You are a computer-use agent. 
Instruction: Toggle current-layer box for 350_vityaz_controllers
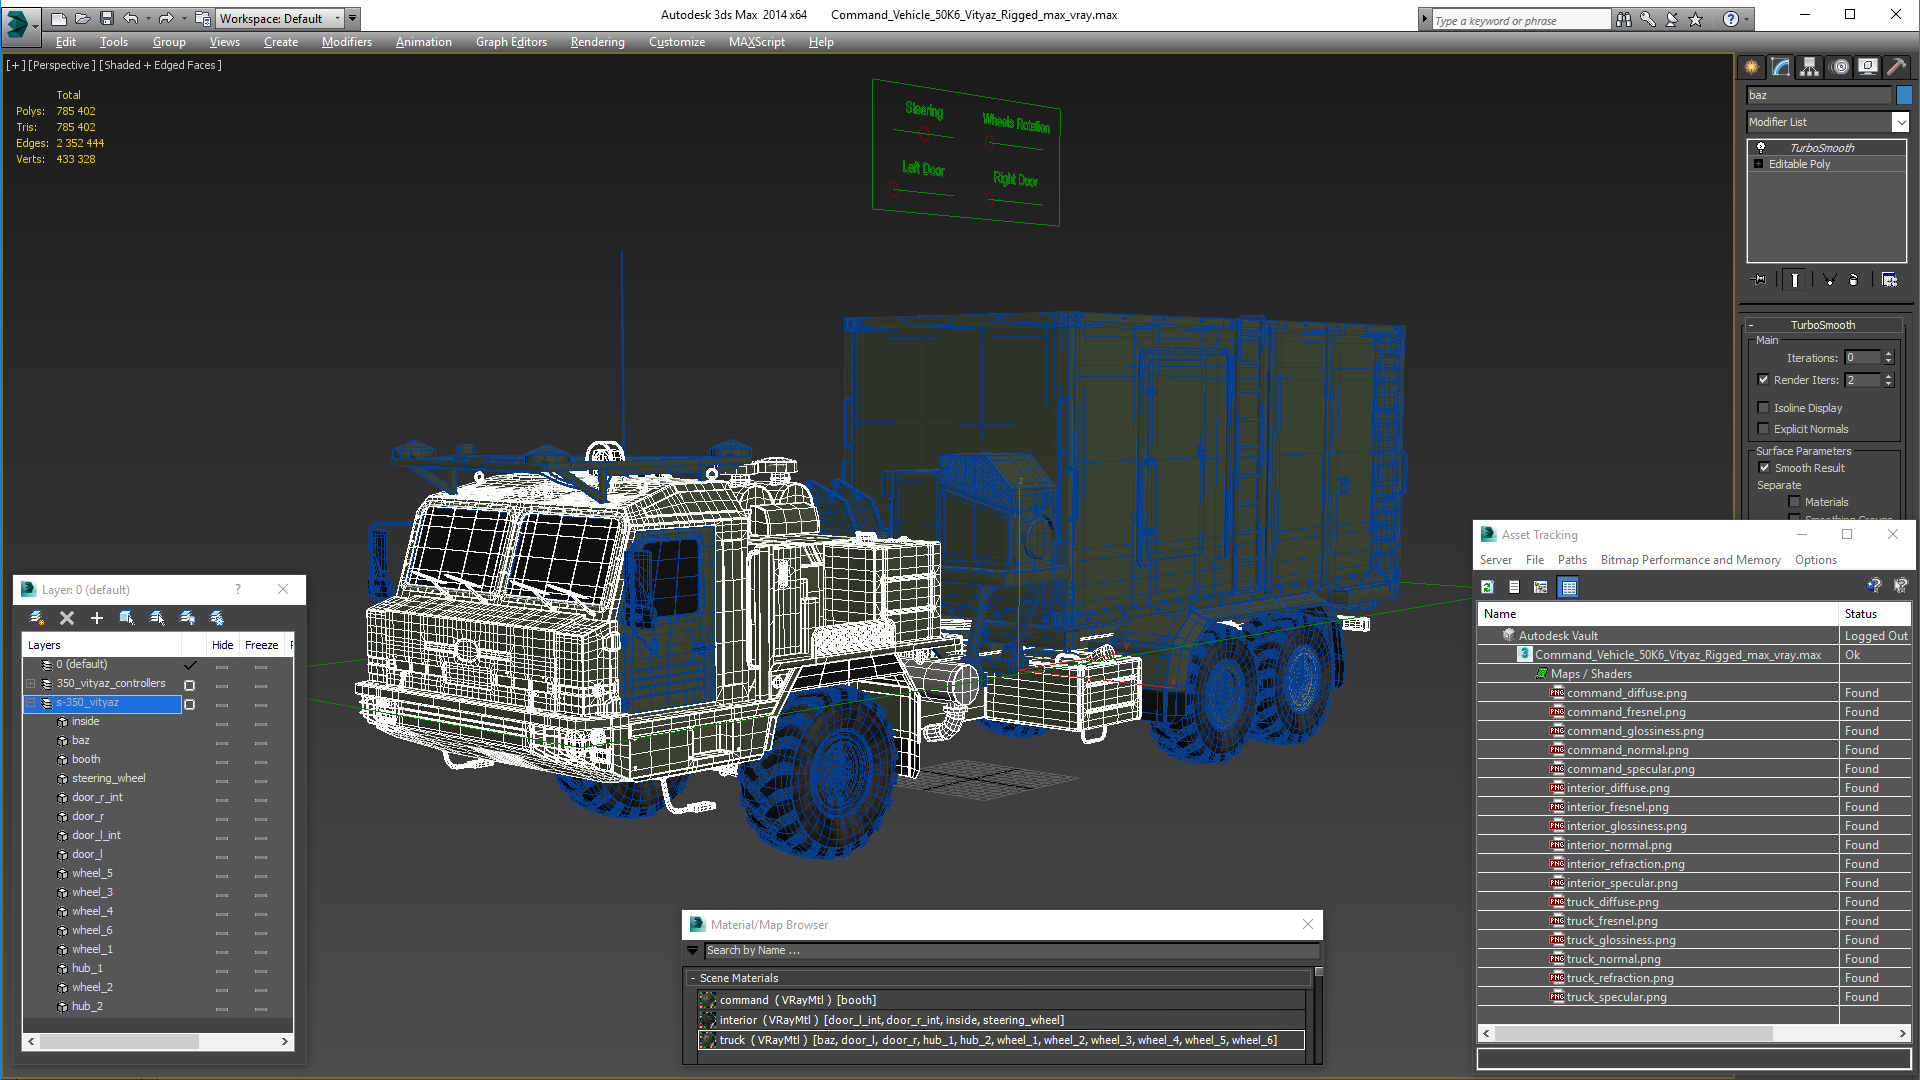[189, 685]
